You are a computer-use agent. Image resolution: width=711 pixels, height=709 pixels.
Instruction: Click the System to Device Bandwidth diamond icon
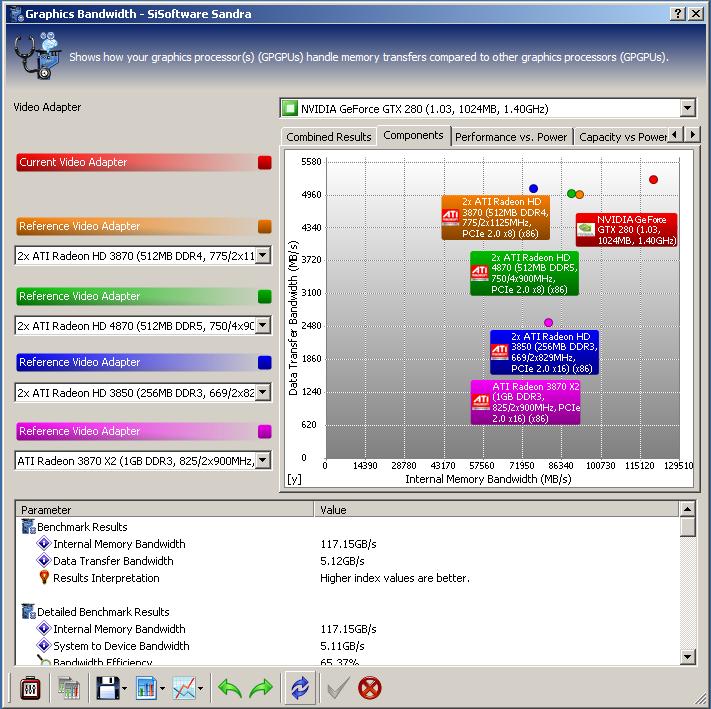pos(44,646)
